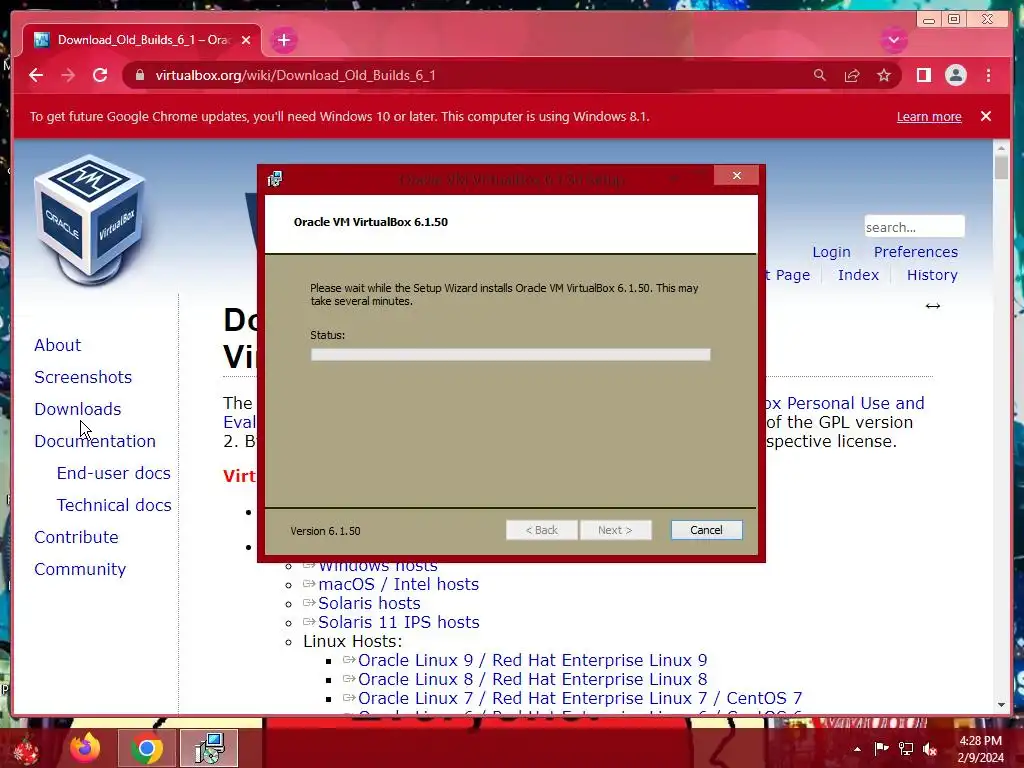
Task: Close the Download_Old_Builds_6_1 tab
Action: click(246, 40)
